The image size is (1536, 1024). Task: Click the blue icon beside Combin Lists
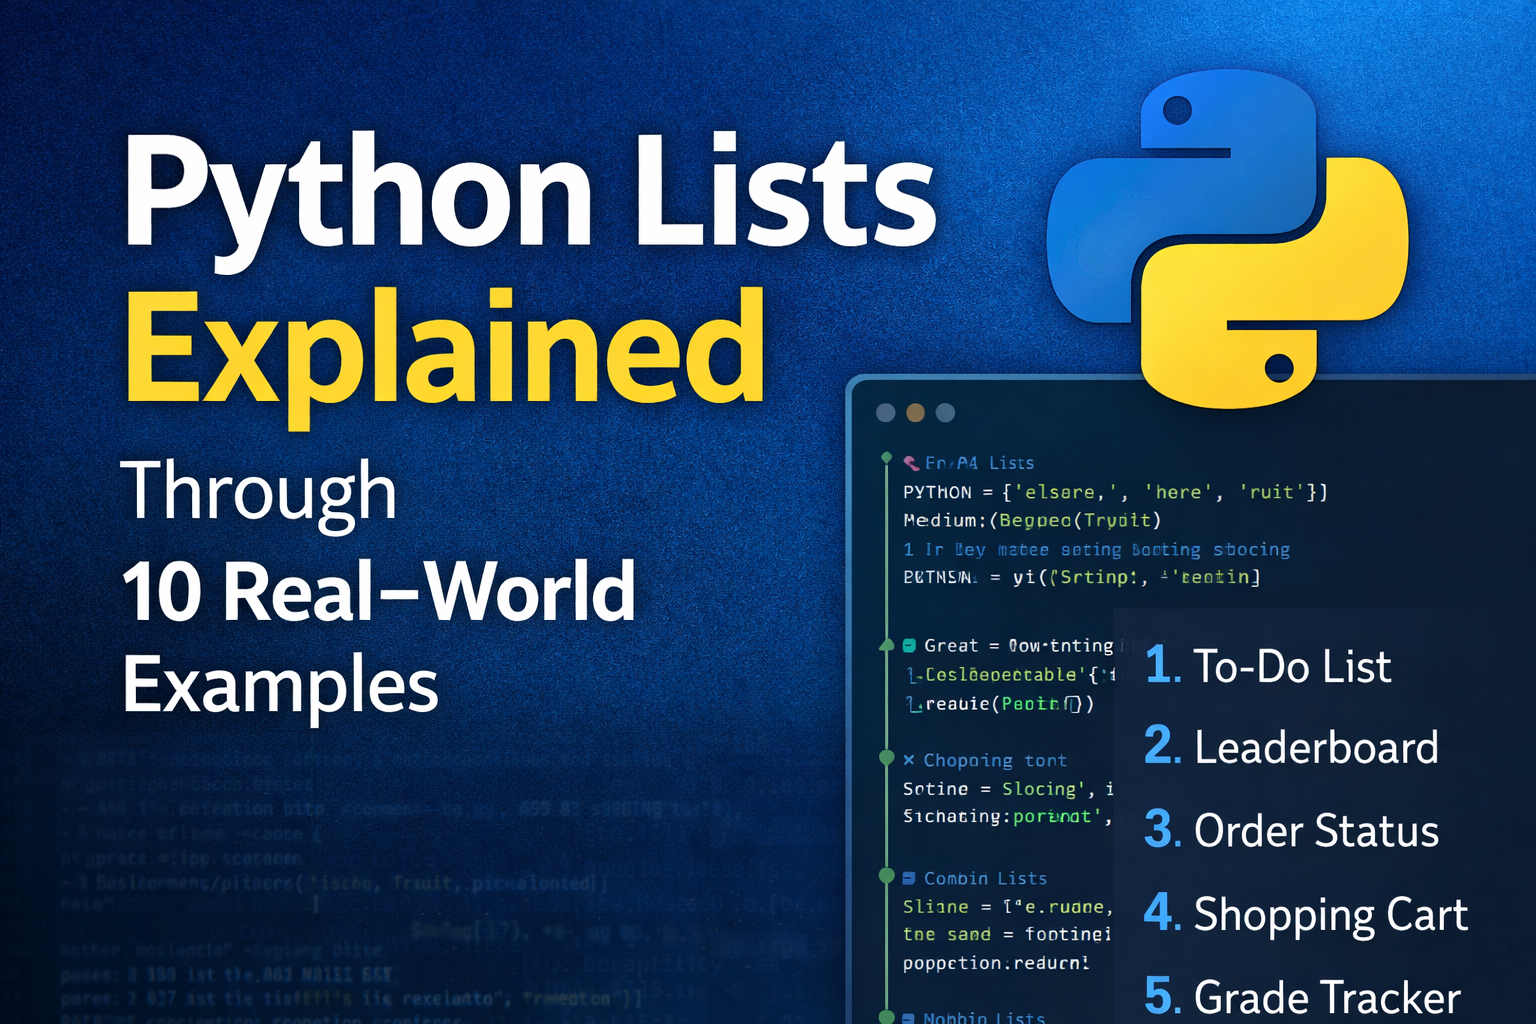tap(909, 878)
